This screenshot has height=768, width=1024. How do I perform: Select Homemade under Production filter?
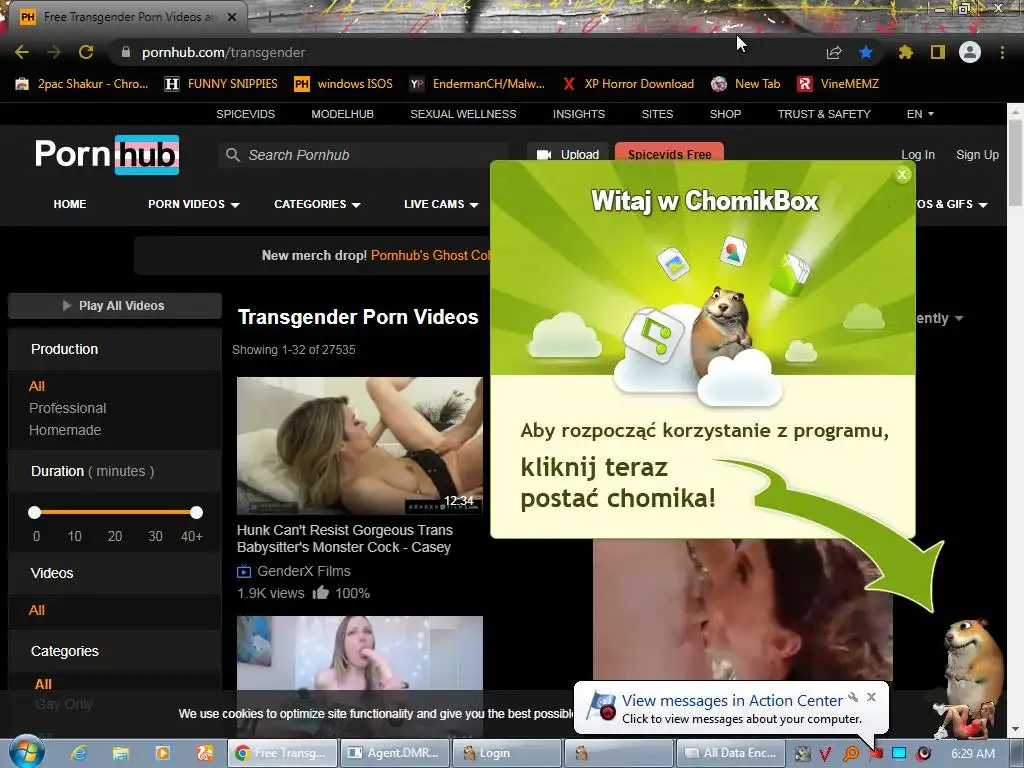click(65, 430)
